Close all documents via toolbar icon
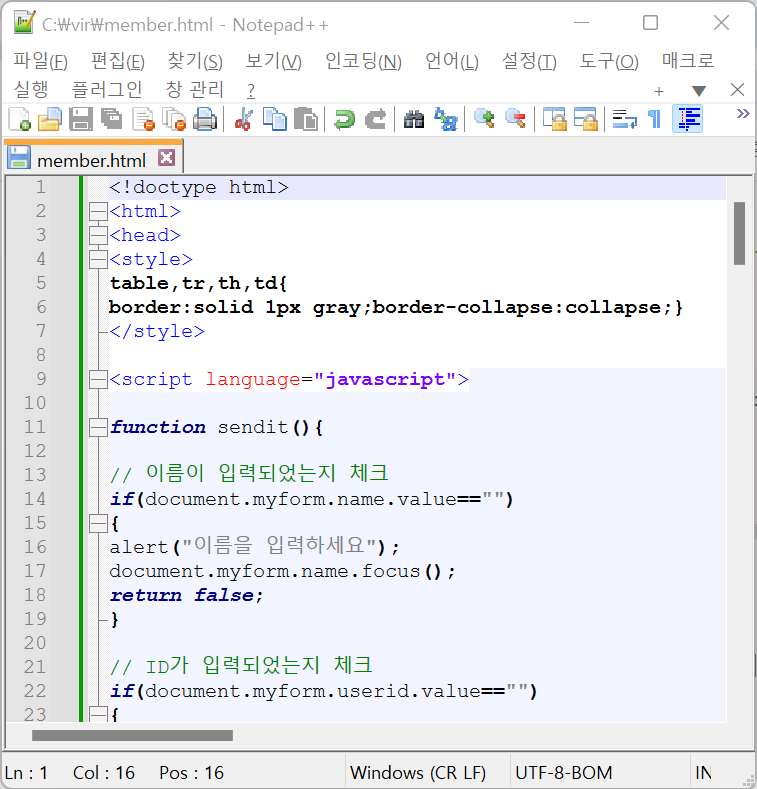Viewport: 757px width, 789px height. (174, 120)
